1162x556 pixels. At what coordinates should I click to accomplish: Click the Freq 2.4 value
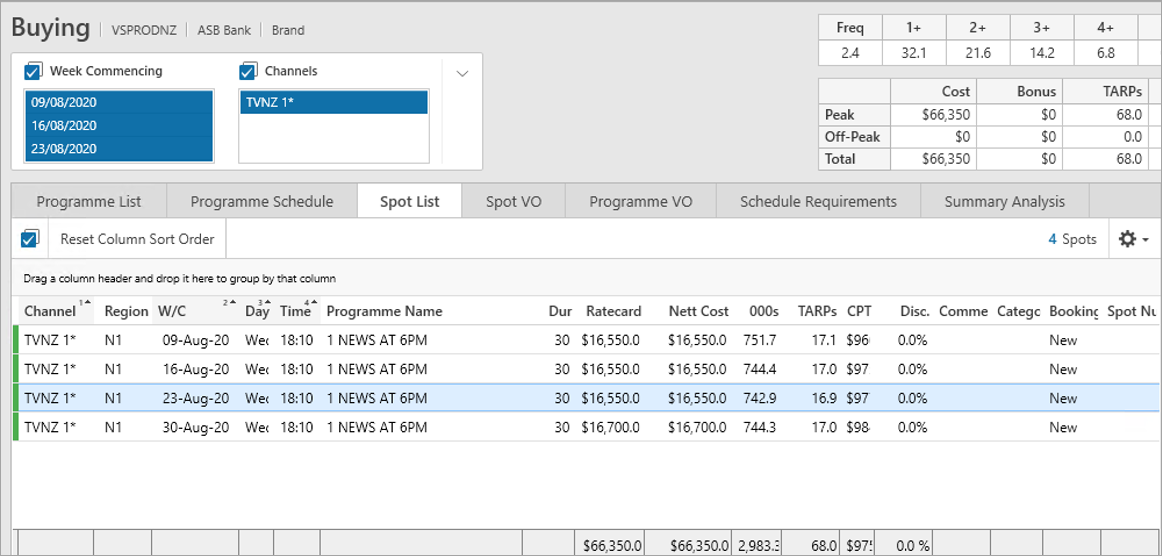coord(850,53)
